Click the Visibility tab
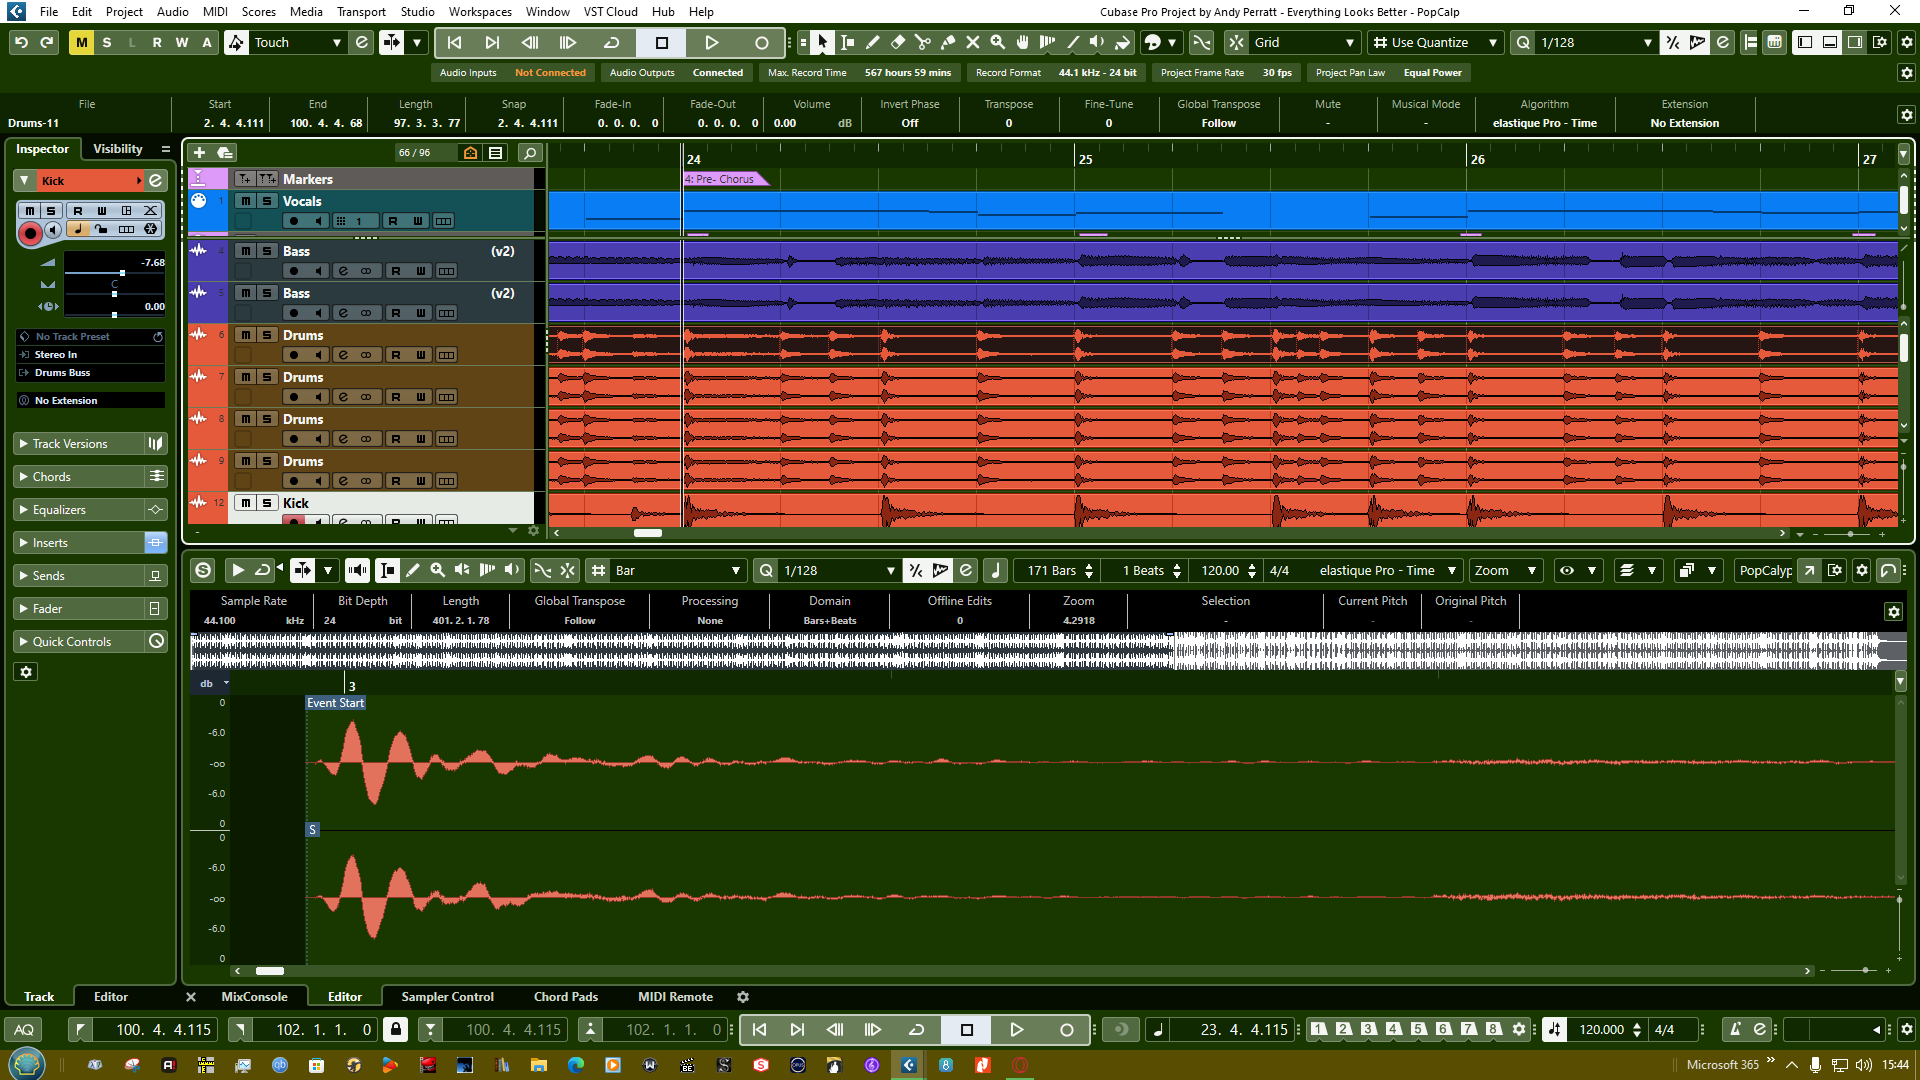This screenshot has width=1920, height=1080. [x=117, y=149]
